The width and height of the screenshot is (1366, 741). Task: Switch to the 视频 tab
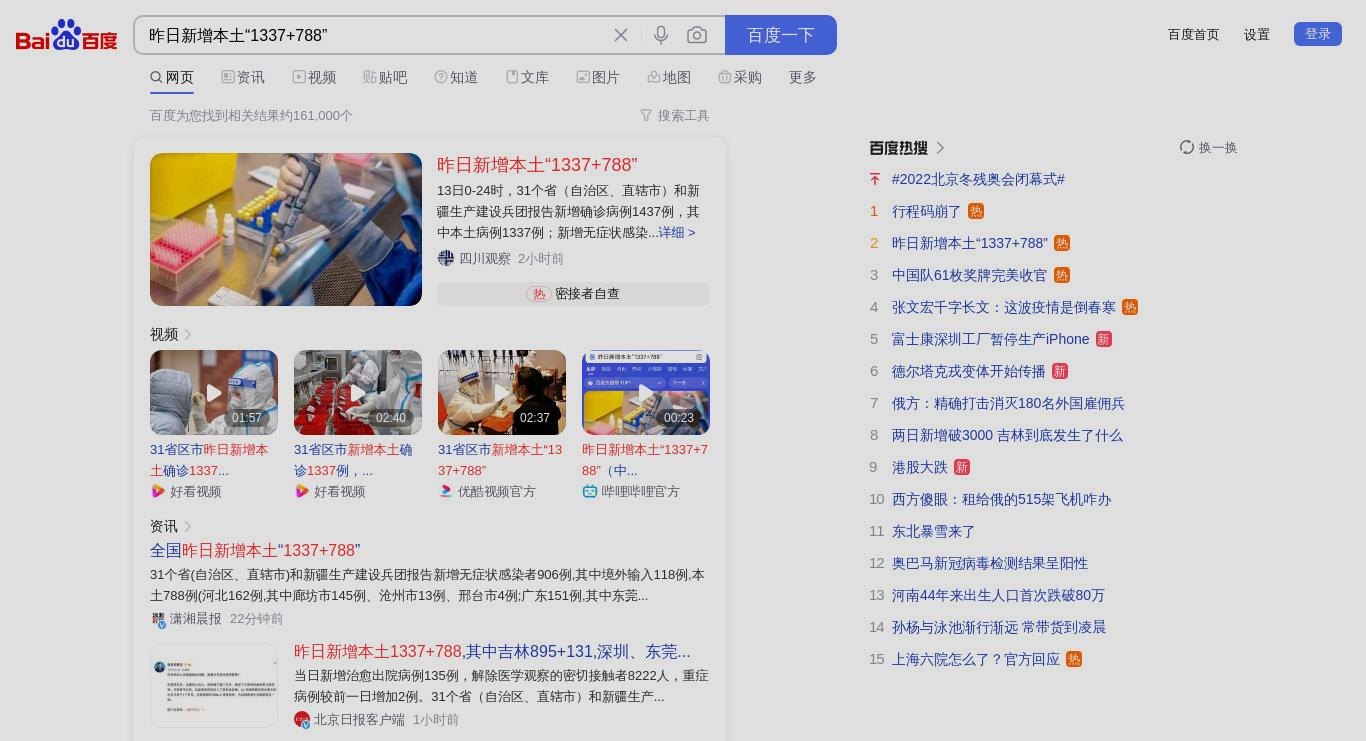(x=314, y=77)
